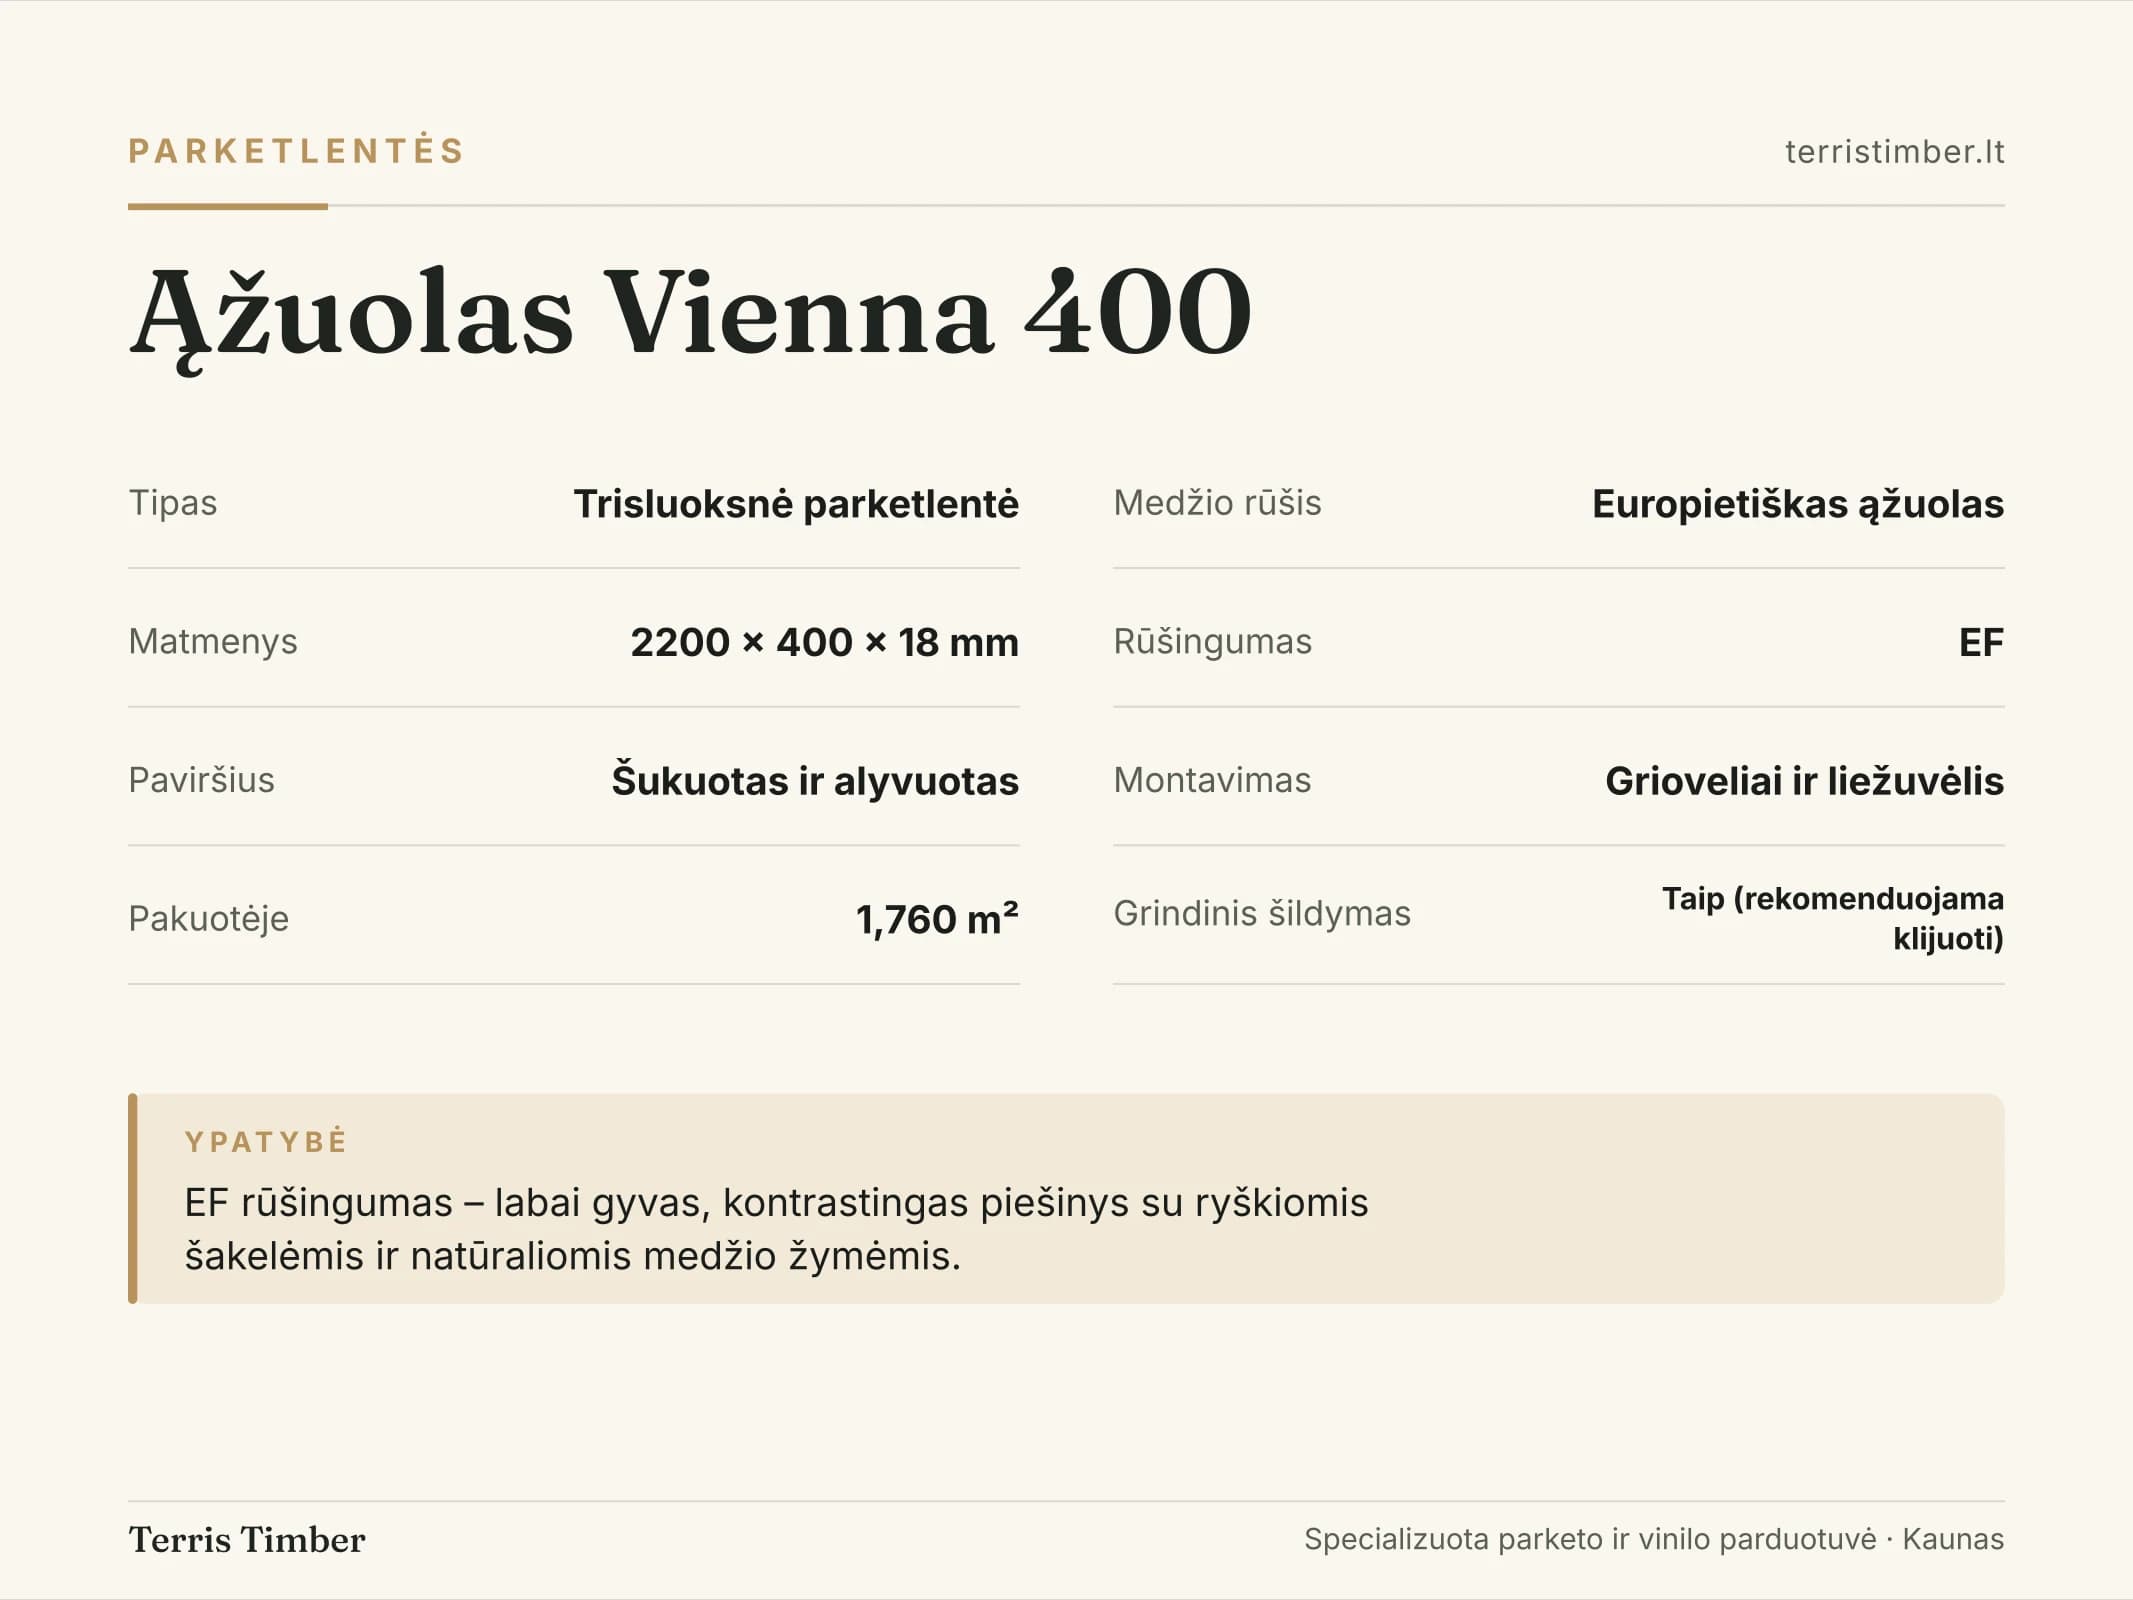Image resolution: width=2133 pixels, height=1600 pixels.
Task: Click the terristimber.lt website link
Action: pyautogui.click(x=1894, y=151)
